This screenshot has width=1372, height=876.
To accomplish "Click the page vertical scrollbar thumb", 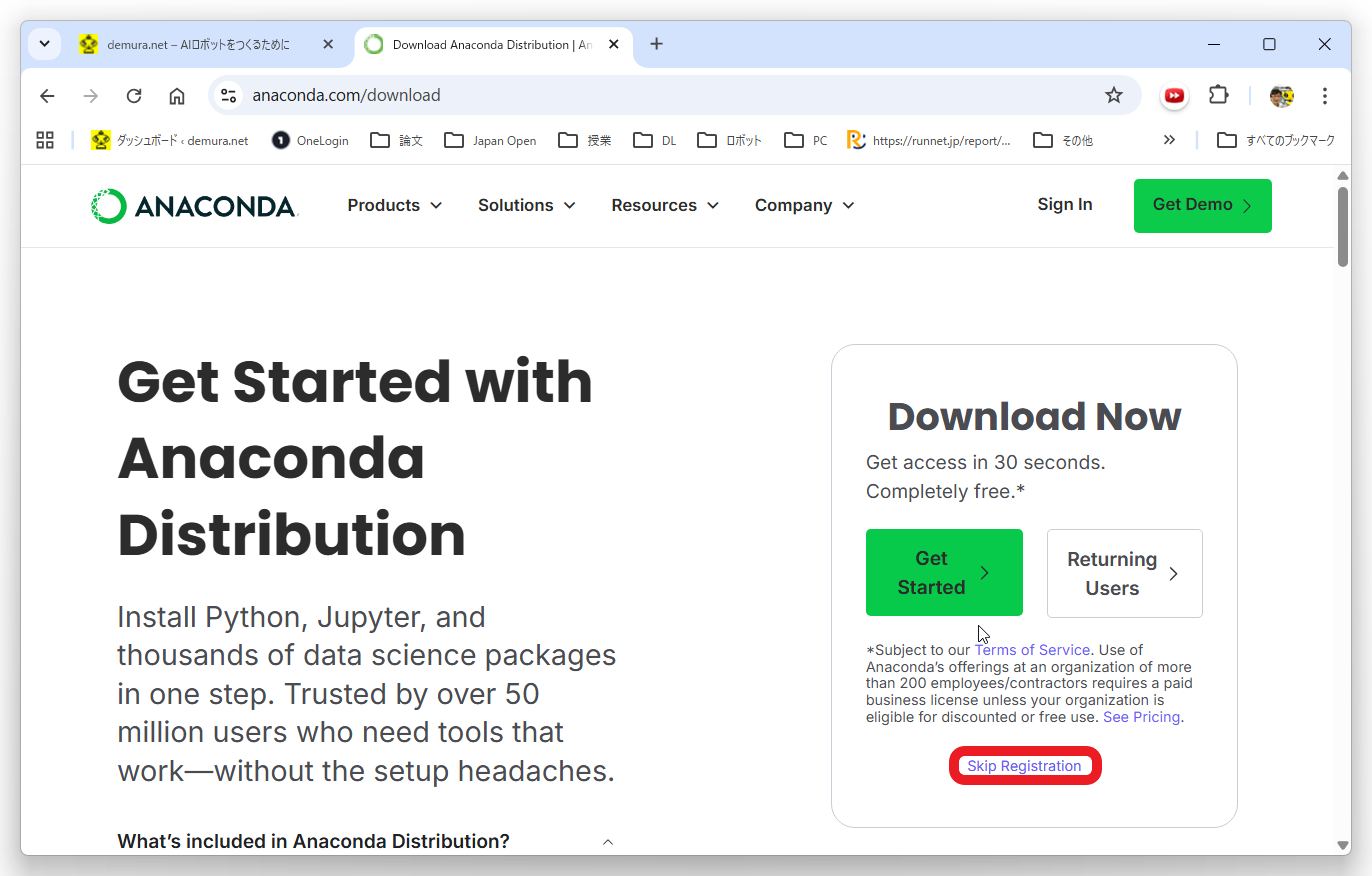I will tap(1343, 225).
